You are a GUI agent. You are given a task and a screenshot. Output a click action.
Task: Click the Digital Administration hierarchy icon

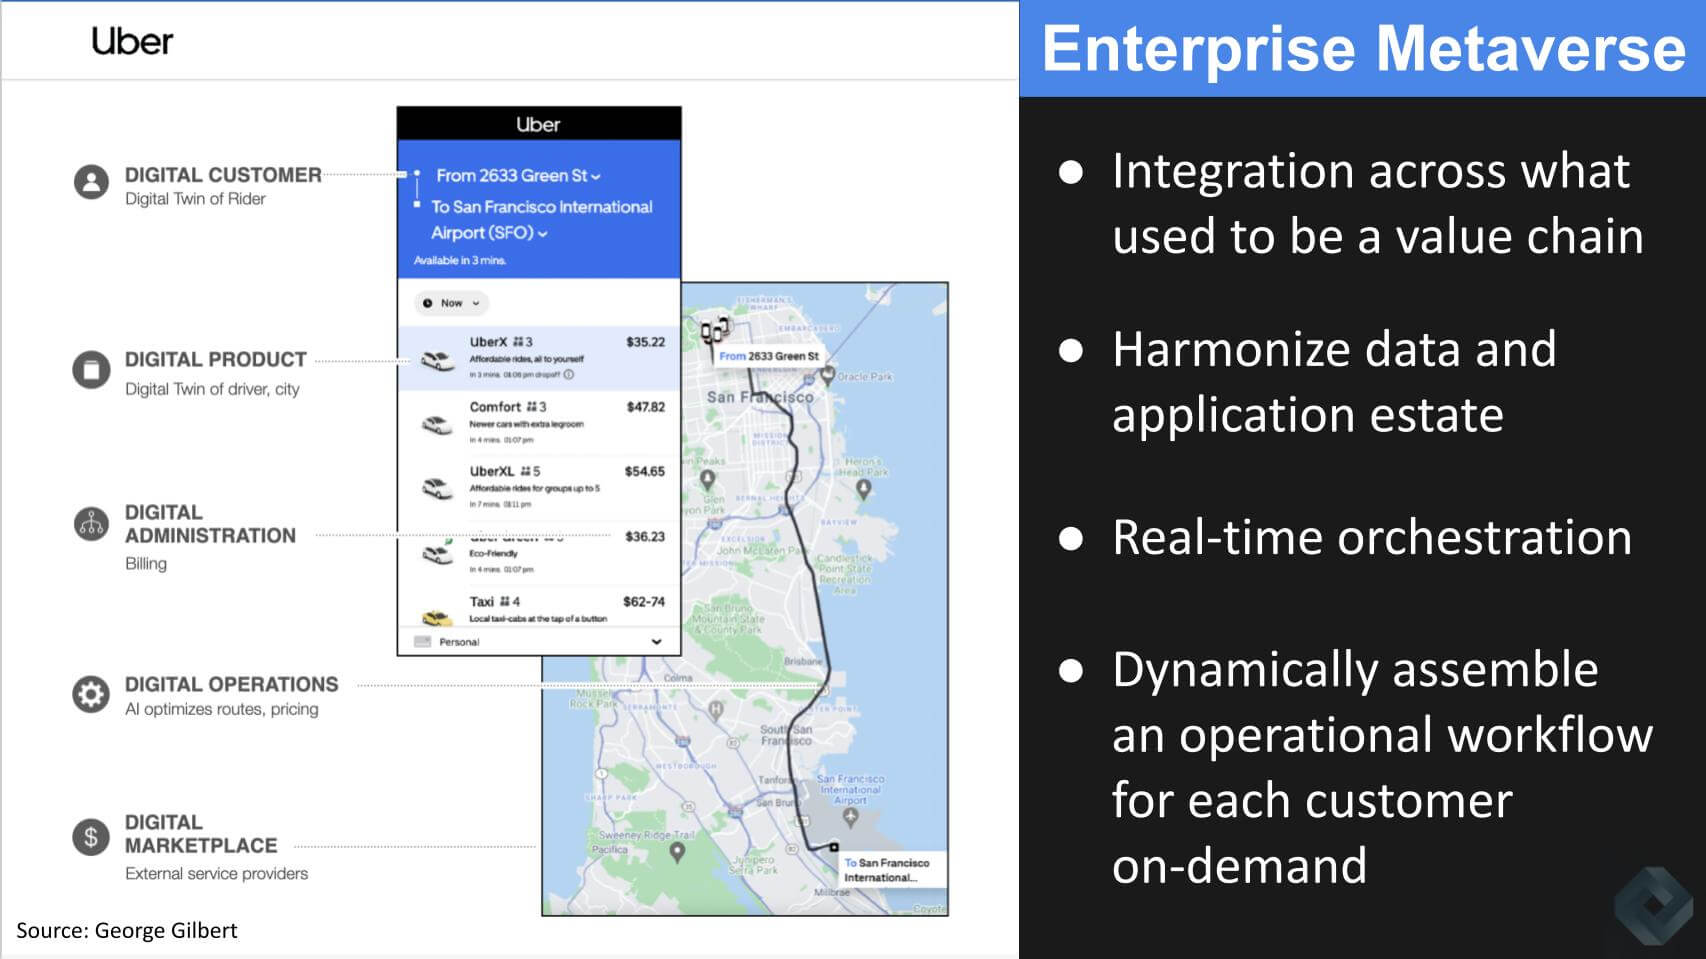[x=91, y=523]
